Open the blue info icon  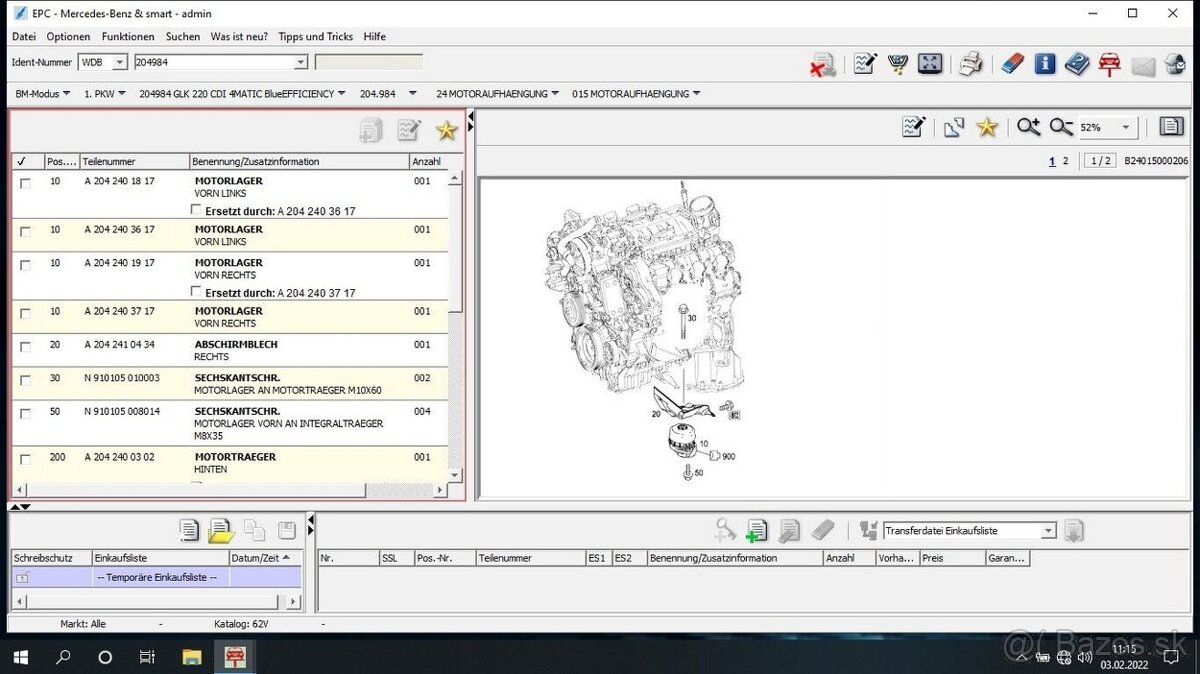[1045, 64]
